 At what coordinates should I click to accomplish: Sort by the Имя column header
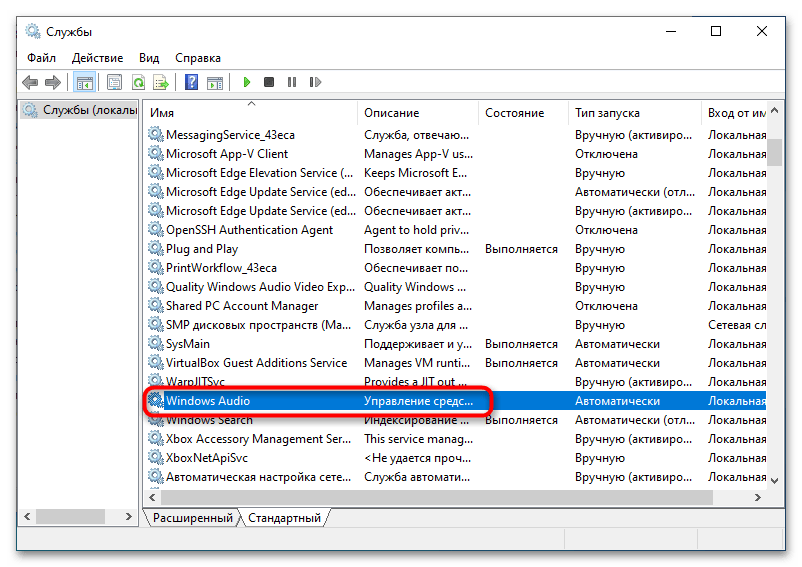coord(251,113)
